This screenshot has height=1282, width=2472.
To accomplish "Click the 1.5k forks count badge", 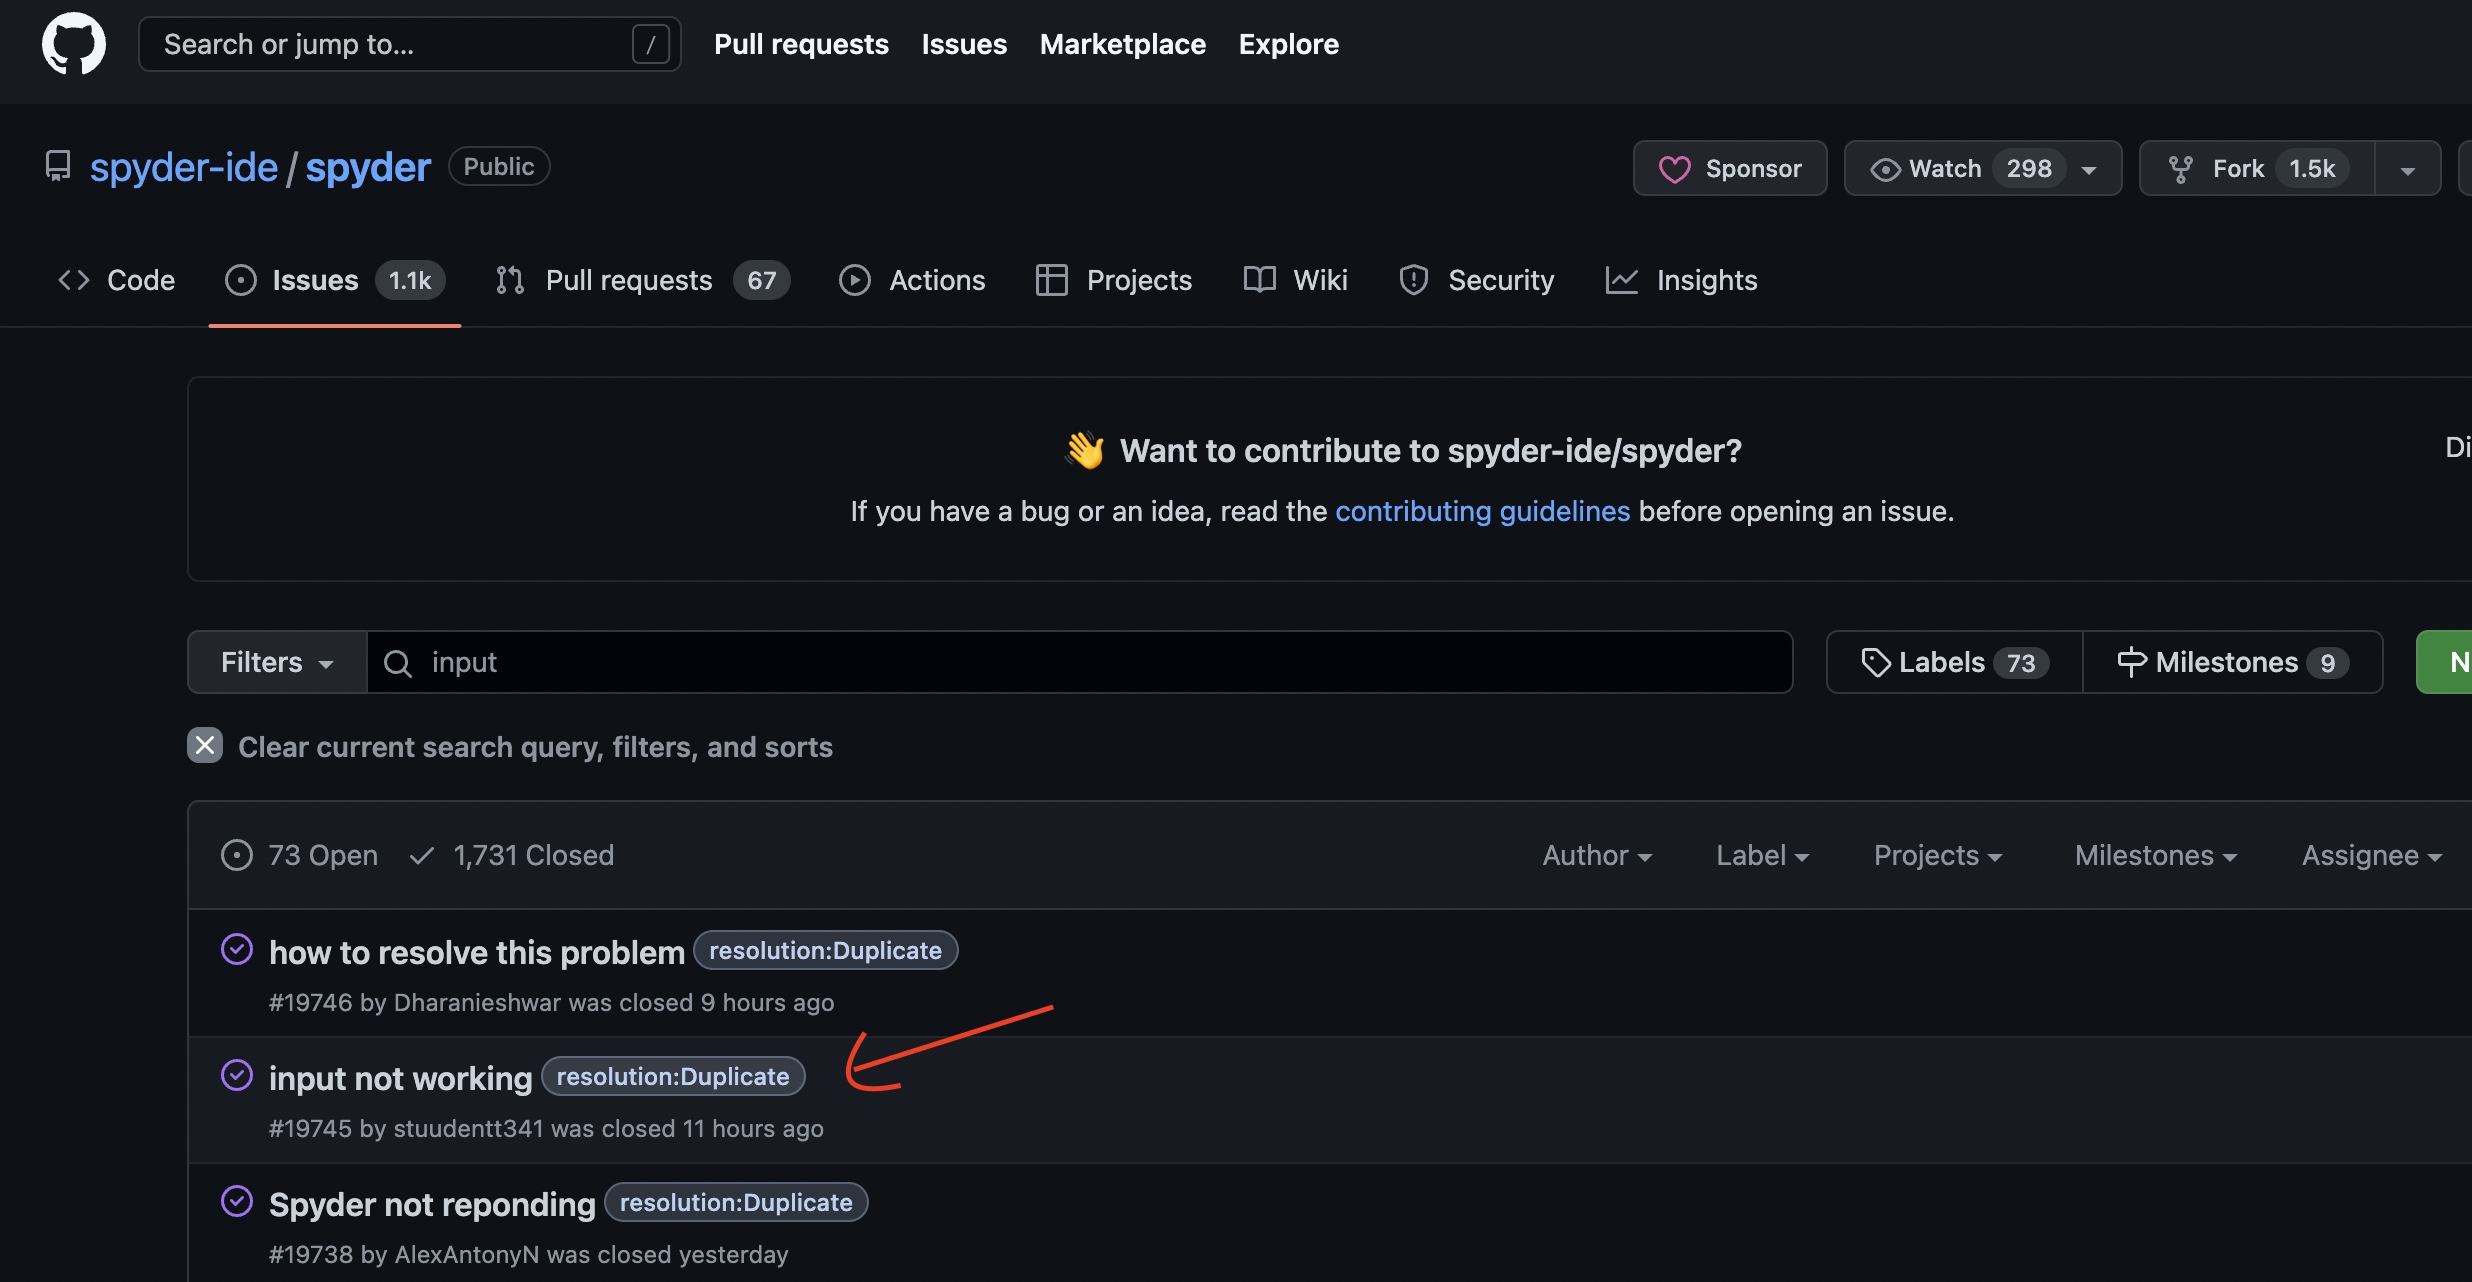I will tap(2313, 169).
